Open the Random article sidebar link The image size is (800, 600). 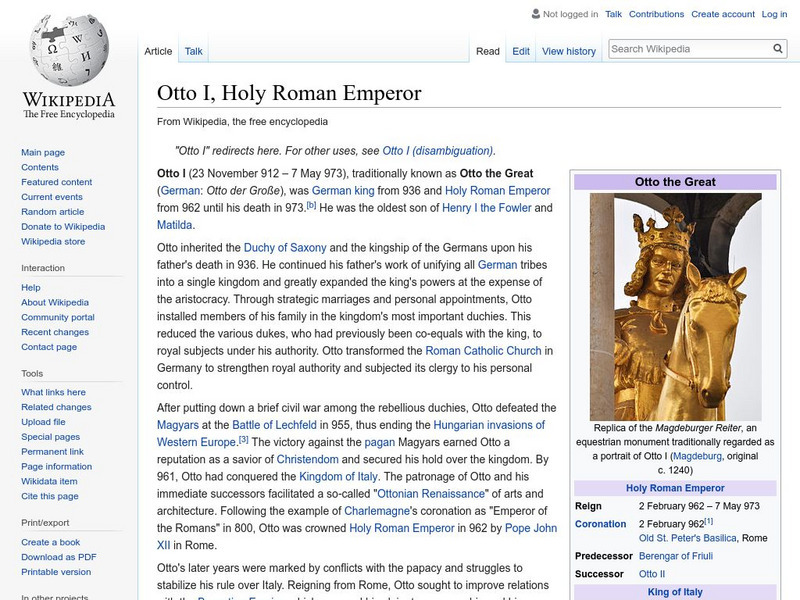click(53, 212)
